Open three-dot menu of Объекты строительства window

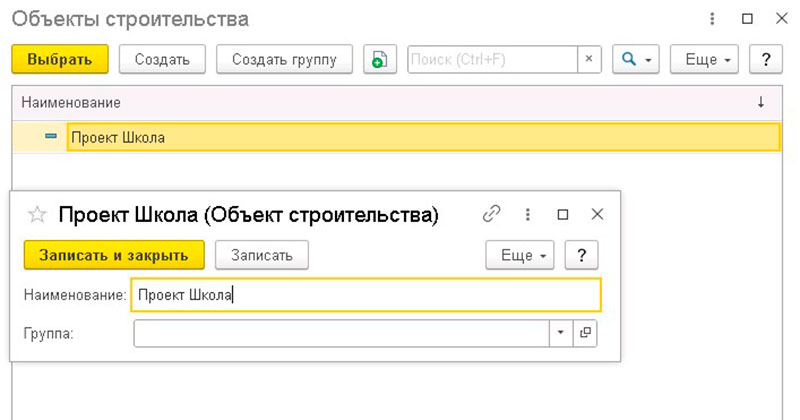coord(712,19)
